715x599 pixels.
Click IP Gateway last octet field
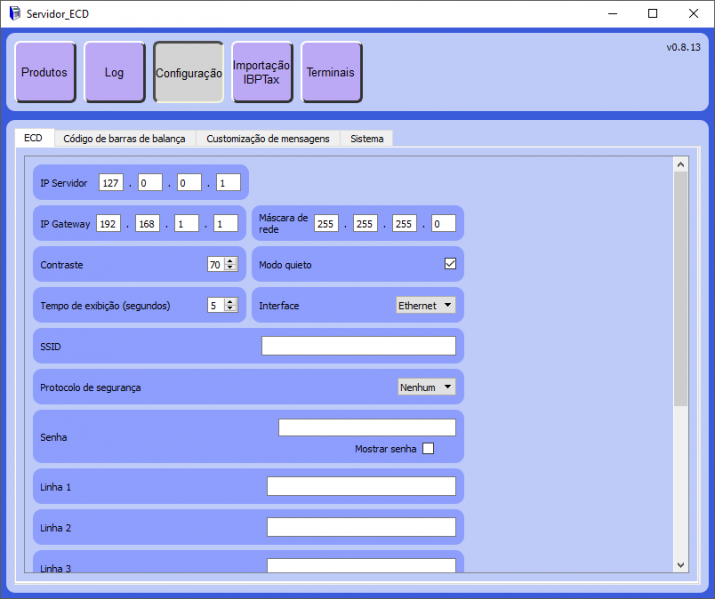click(x=226, y=223)
